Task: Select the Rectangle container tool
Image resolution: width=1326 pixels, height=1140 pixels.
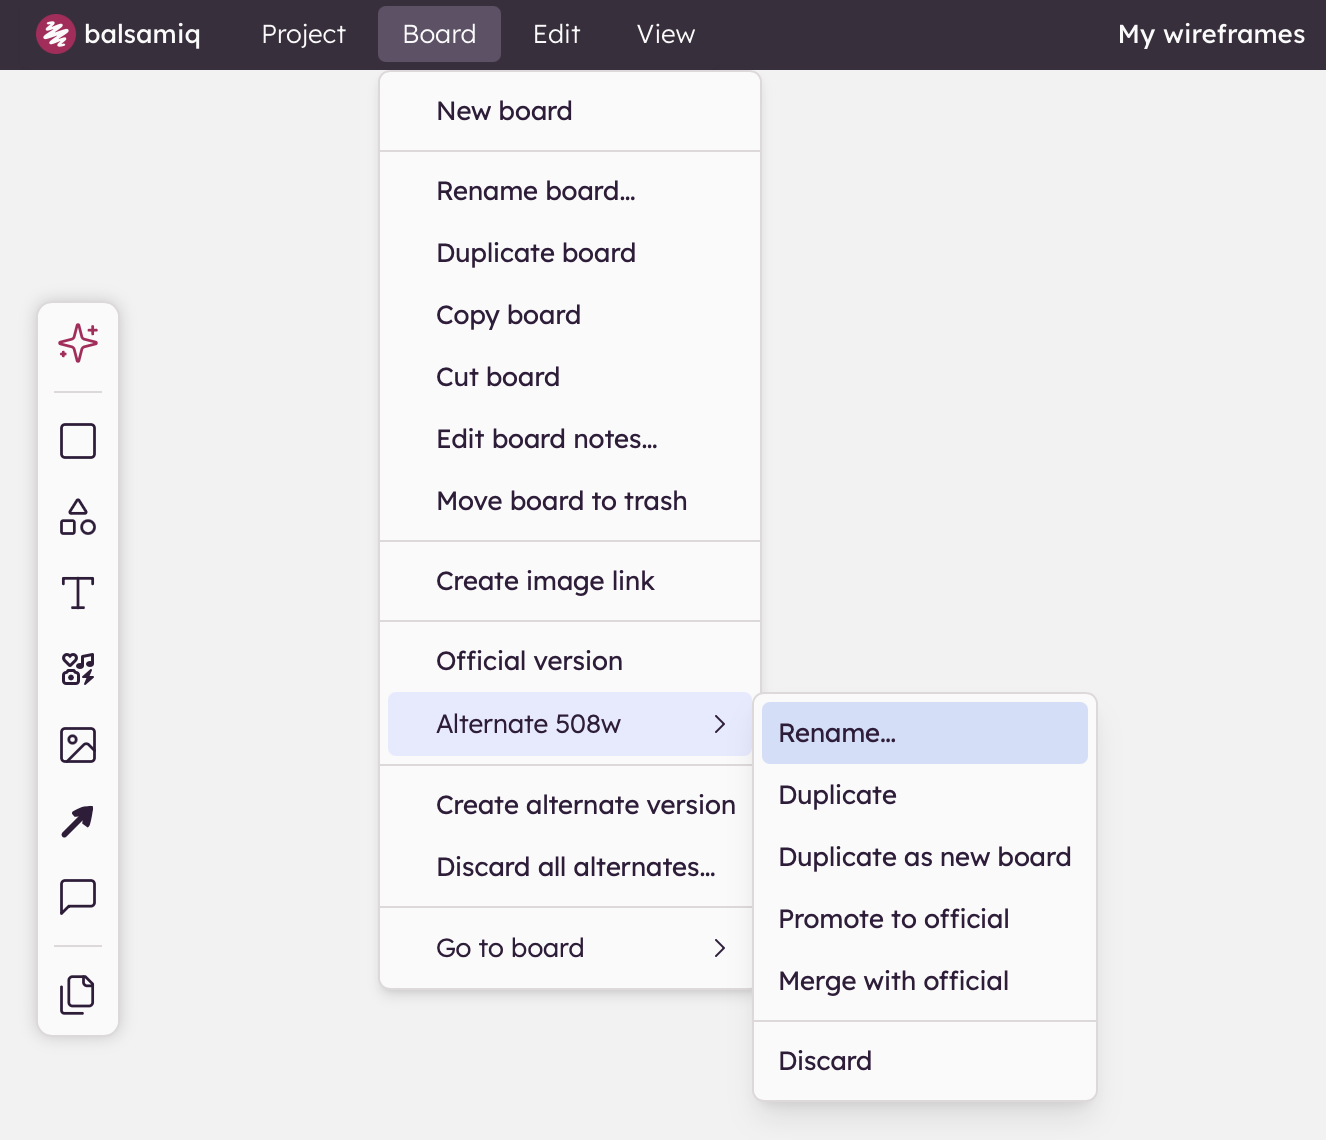Action: point(78,441)
